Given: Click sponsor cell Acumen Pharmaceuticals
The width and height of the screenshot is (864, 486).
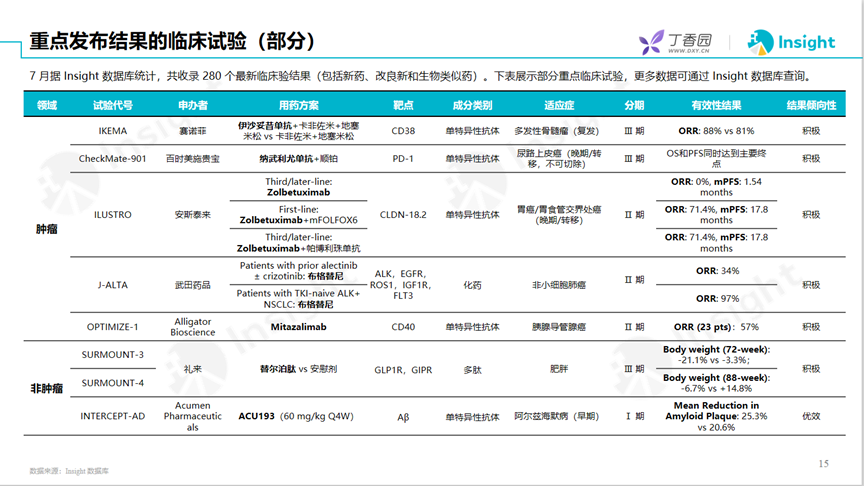Looking at the screenshot, I should pyautogui.click(x=192, y=416).
